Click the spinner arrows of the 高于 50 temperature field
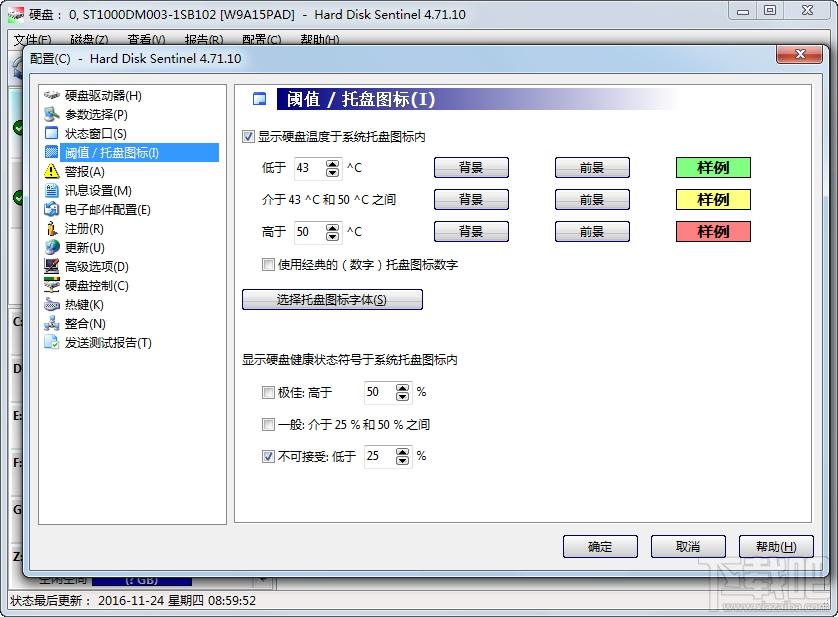The height and width of the screenshot is (617, 838). [x=332, y=232]
